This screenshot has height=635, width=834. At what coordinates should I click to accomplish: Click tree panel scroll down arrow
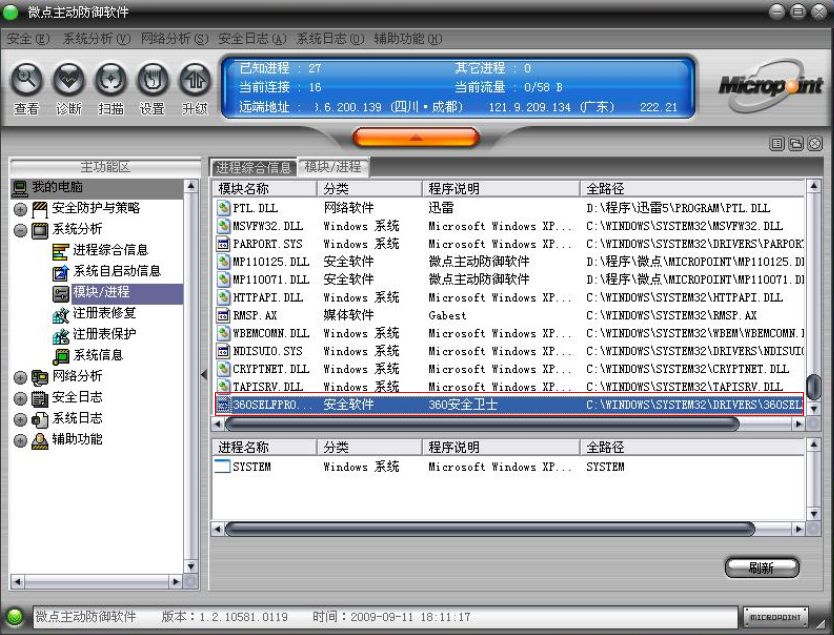191,567
